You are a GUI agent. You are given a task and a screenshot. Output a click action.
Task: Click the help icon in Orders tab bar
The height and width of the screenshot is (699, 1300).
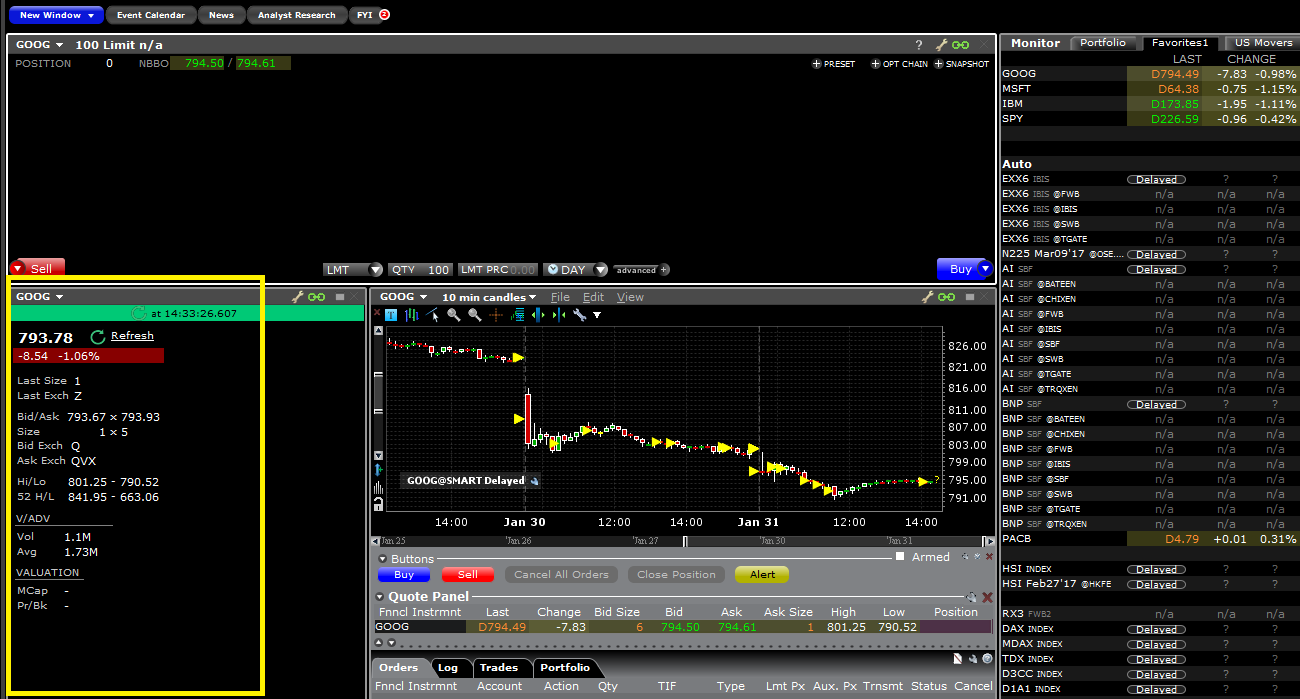(x=987, y=659)
